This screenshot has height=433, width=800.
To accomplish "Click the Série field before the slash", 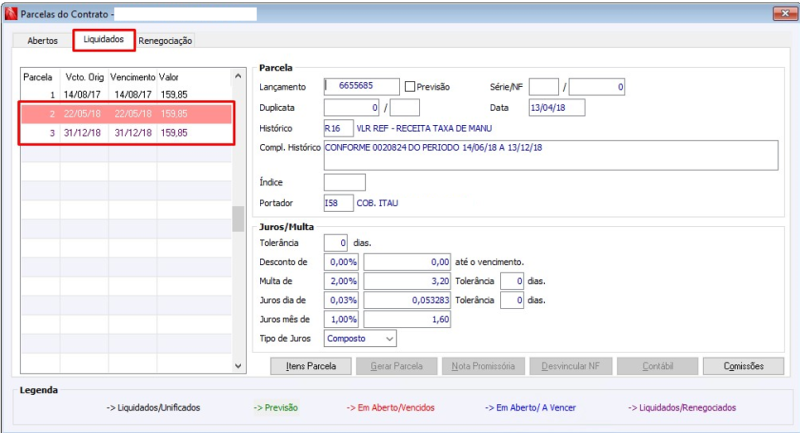I will tap(544, 87).
